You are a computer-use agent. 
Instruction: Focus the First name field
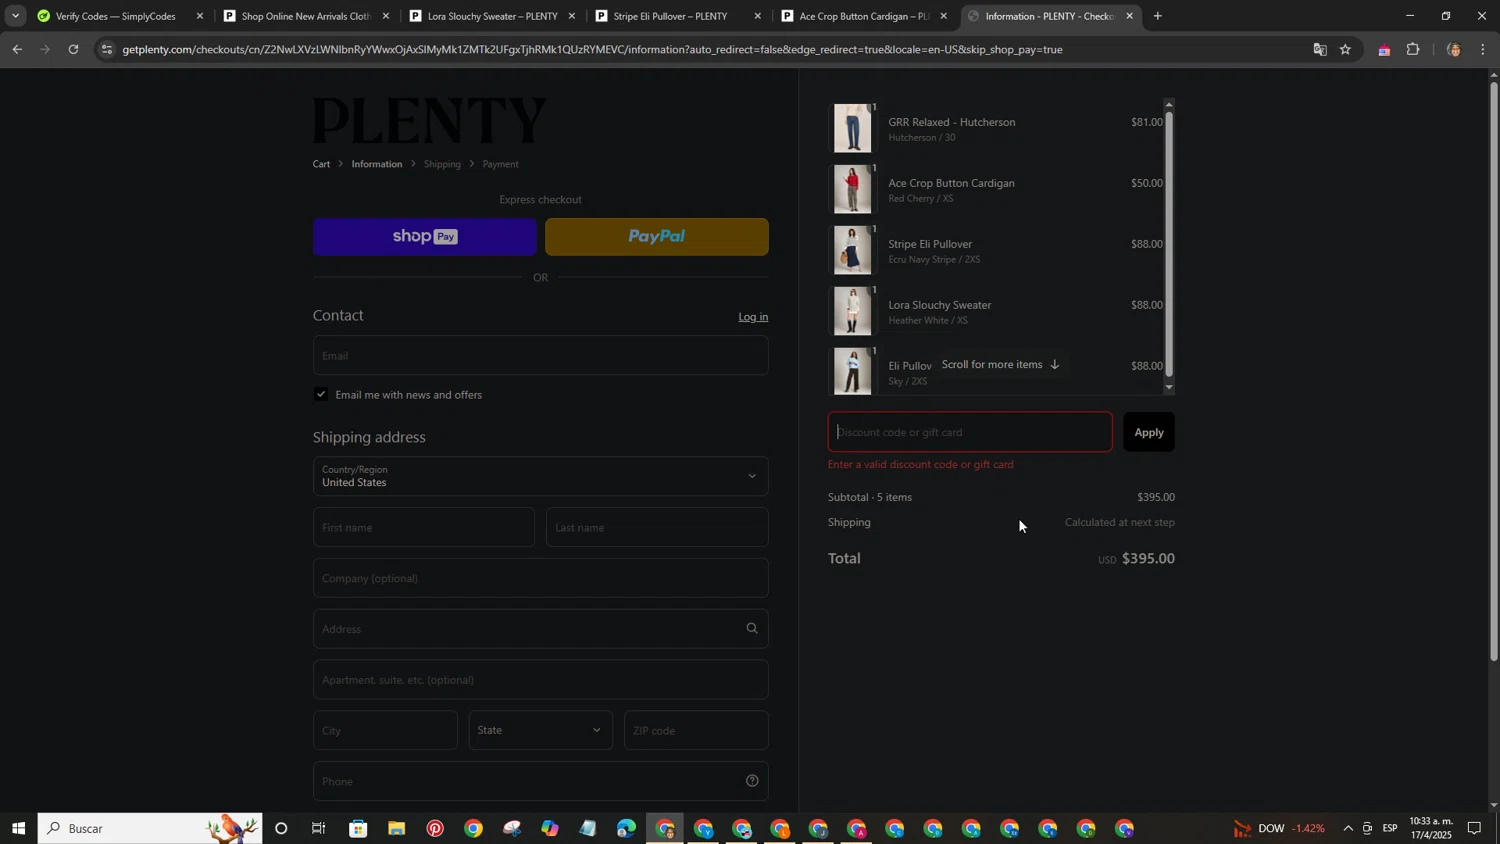coord(424,527)
